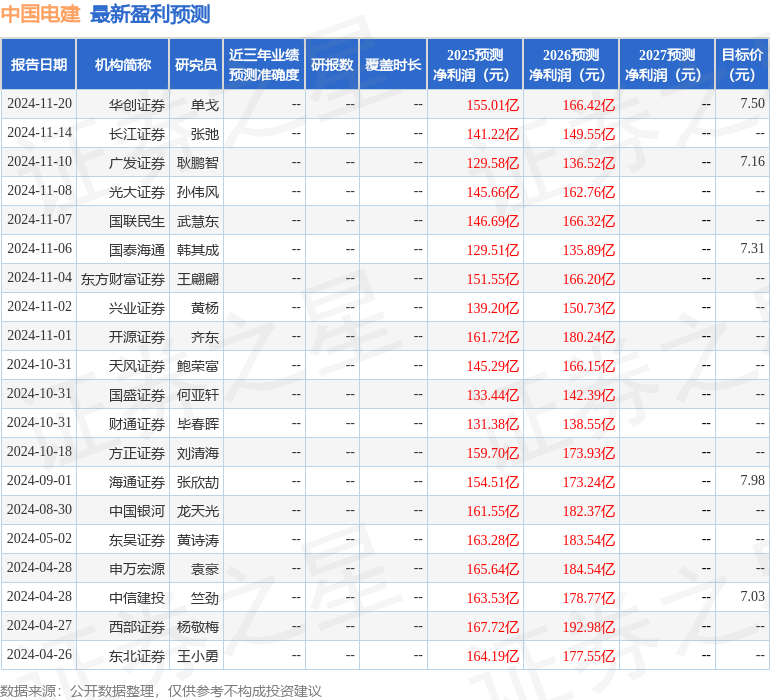Screen dimensions: 770x700
Task: Click the 东方财富证券 institution cell
Action: 123,279
